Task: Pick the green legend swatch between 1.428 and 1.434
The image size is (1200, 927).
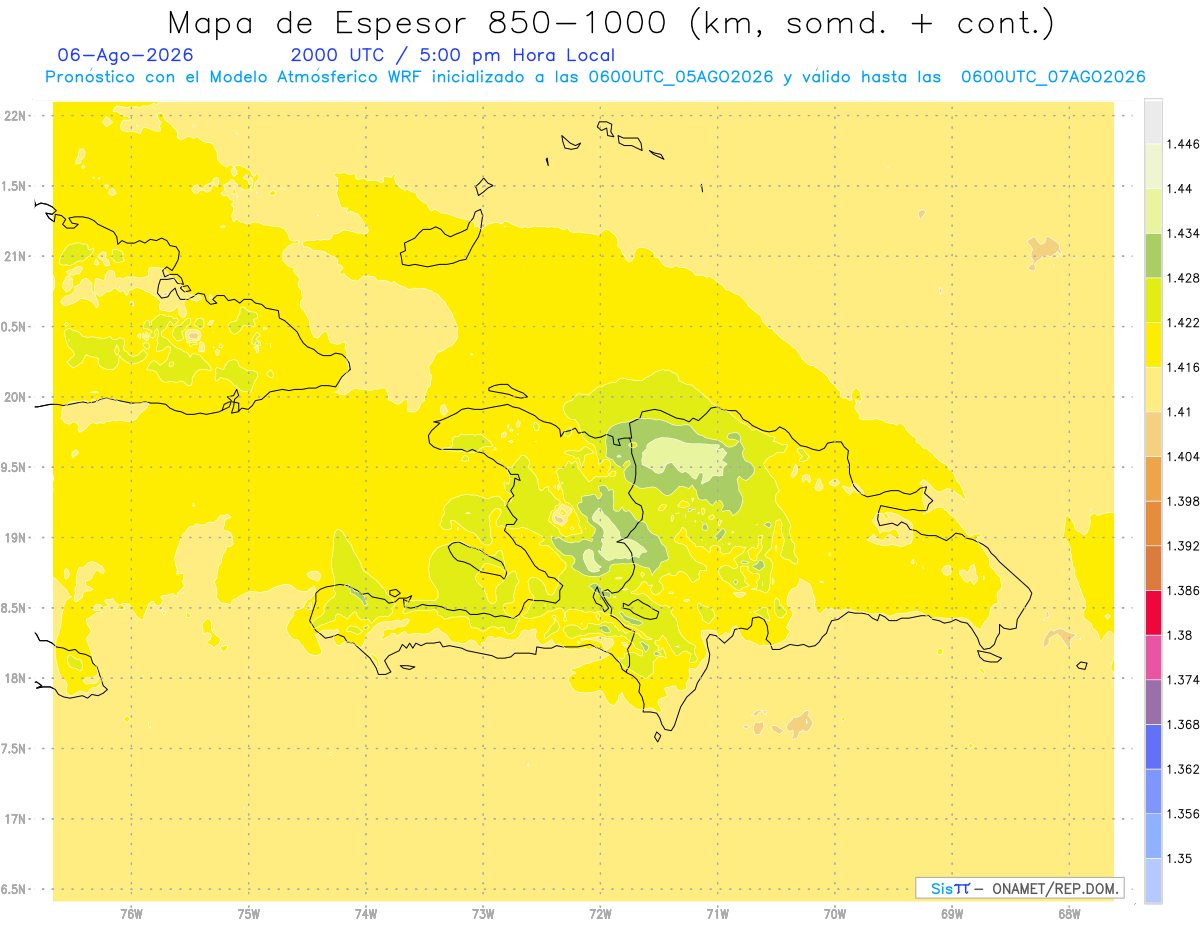Action: 1153,256
